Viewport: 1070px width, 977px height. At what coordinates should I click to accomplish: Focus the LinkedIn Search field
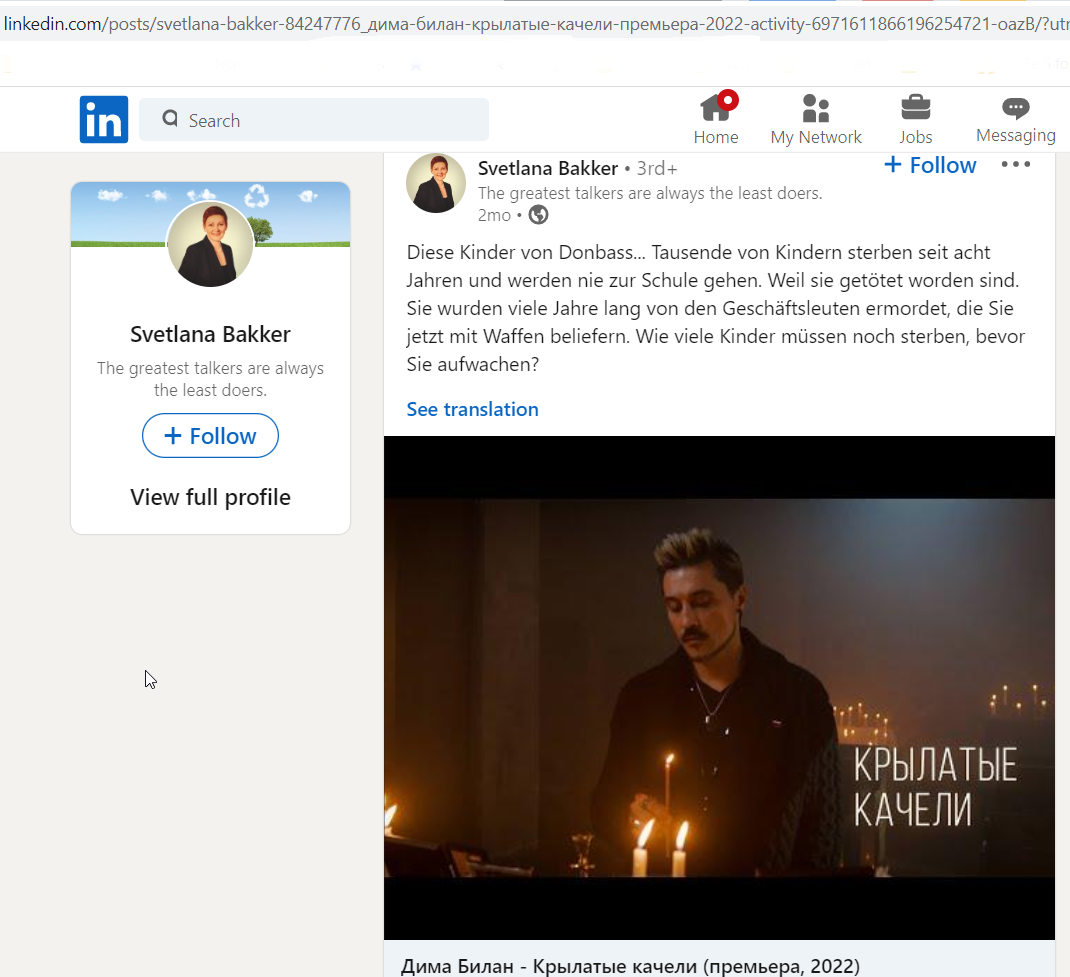(314, 119)
